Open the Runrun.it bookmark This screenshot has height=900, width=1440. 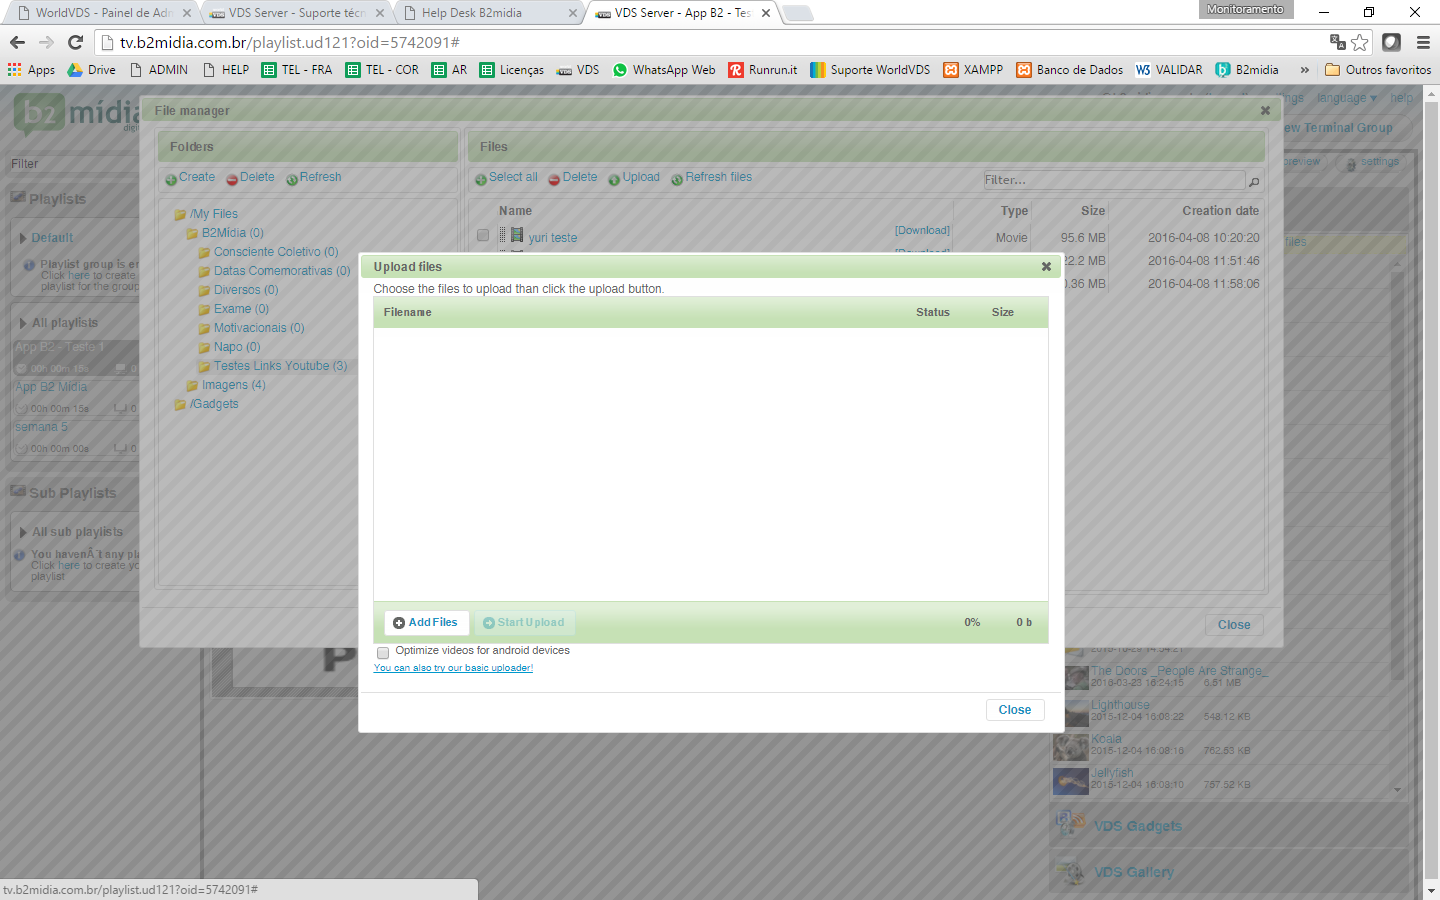[x=763, y=70]
